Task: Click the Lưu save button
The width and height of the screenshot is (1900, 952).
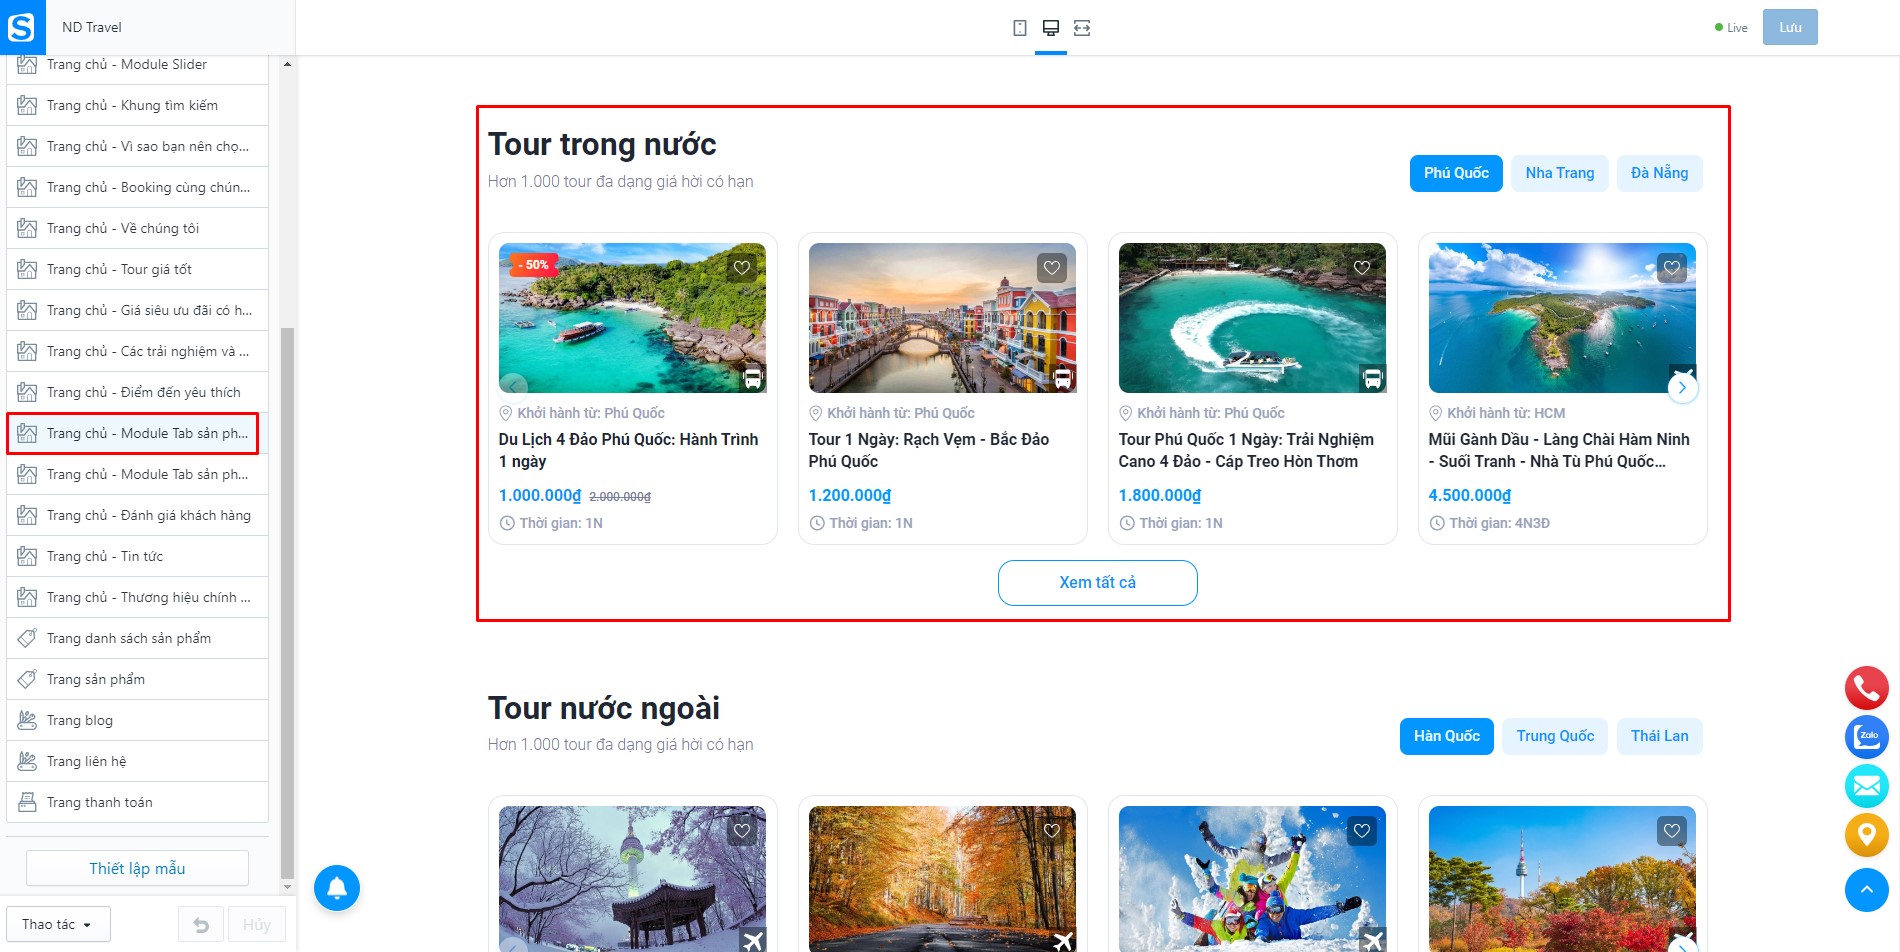Action: (x=1790, y=27)
